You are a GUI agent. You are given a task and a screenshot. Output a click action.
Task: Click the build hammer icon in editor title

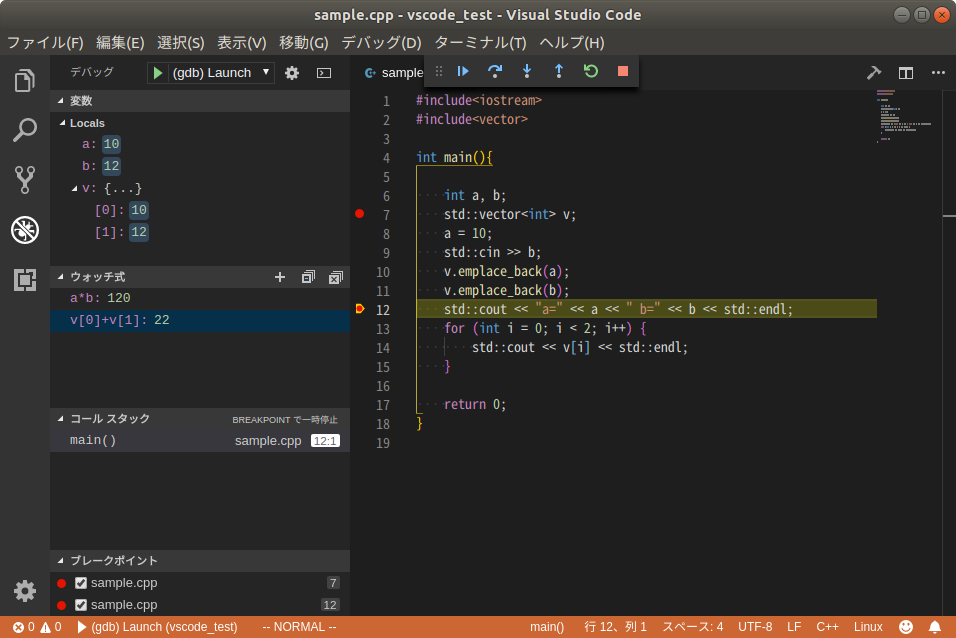(874, 73)
